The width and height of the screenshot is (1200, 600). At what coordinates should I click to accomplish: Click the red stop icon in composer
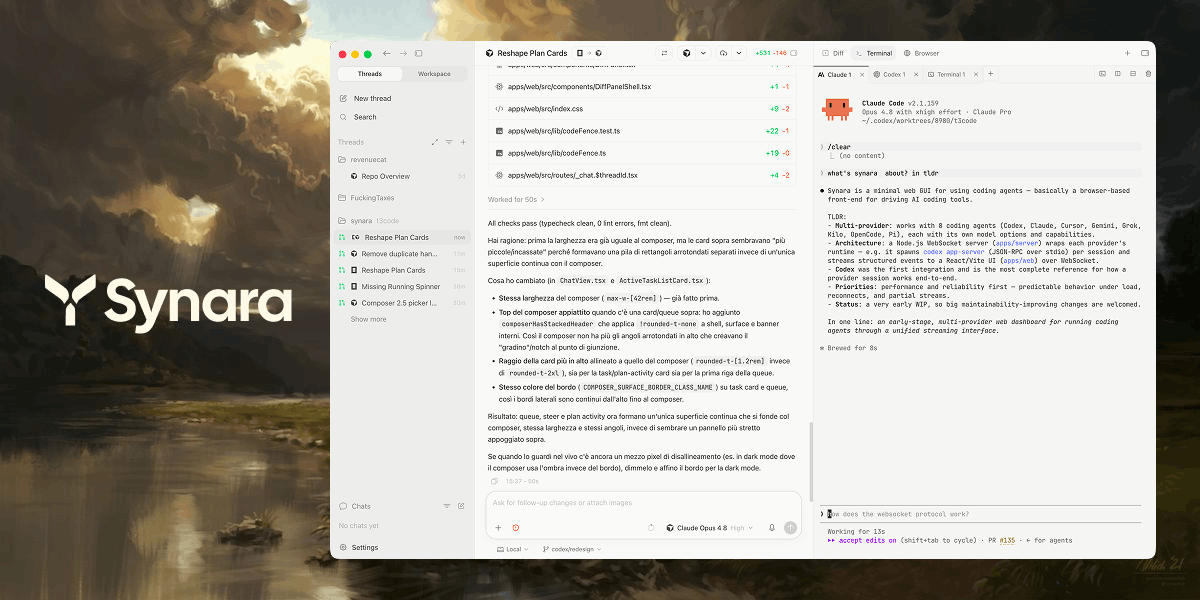pos(516,527)
